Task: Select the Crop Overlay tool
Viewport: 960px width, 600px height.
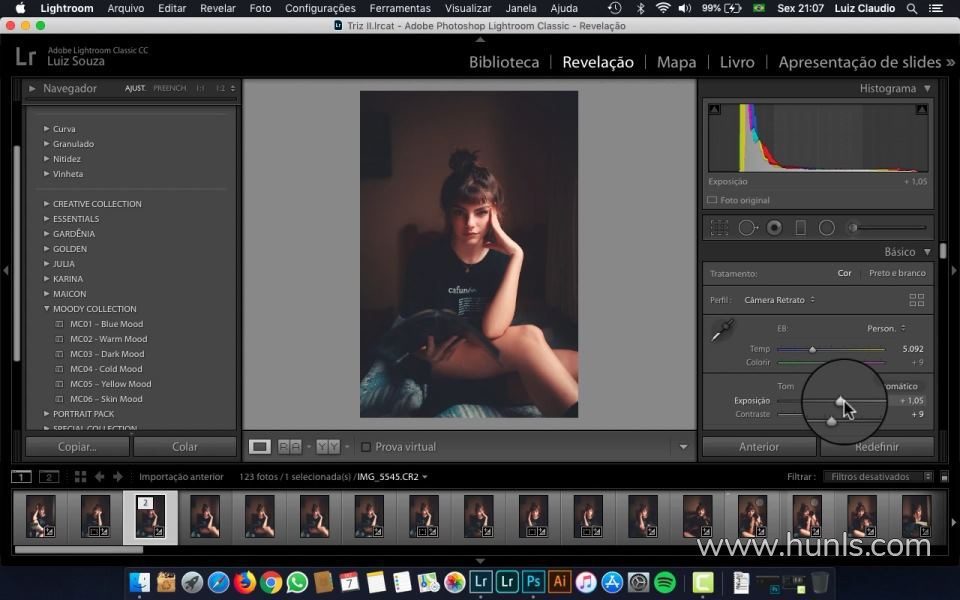Action: tap(719, 228)
